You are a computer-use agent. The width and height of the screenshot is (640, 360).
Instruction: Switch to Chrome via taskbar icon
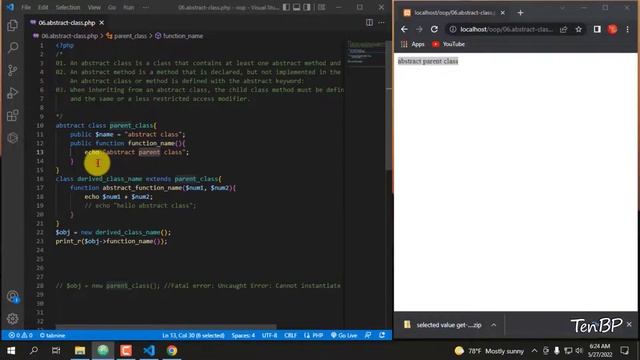click(x=172, y=351)
